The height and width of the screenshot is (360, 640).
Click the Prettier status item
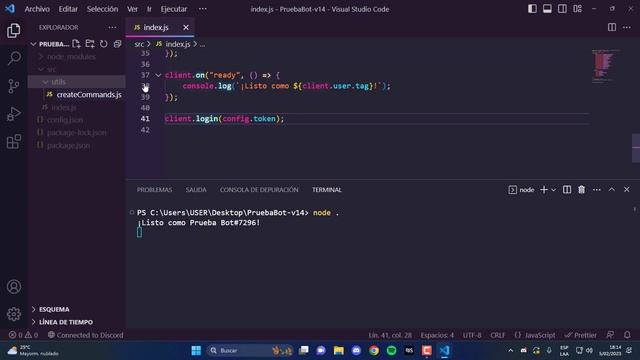580,335
